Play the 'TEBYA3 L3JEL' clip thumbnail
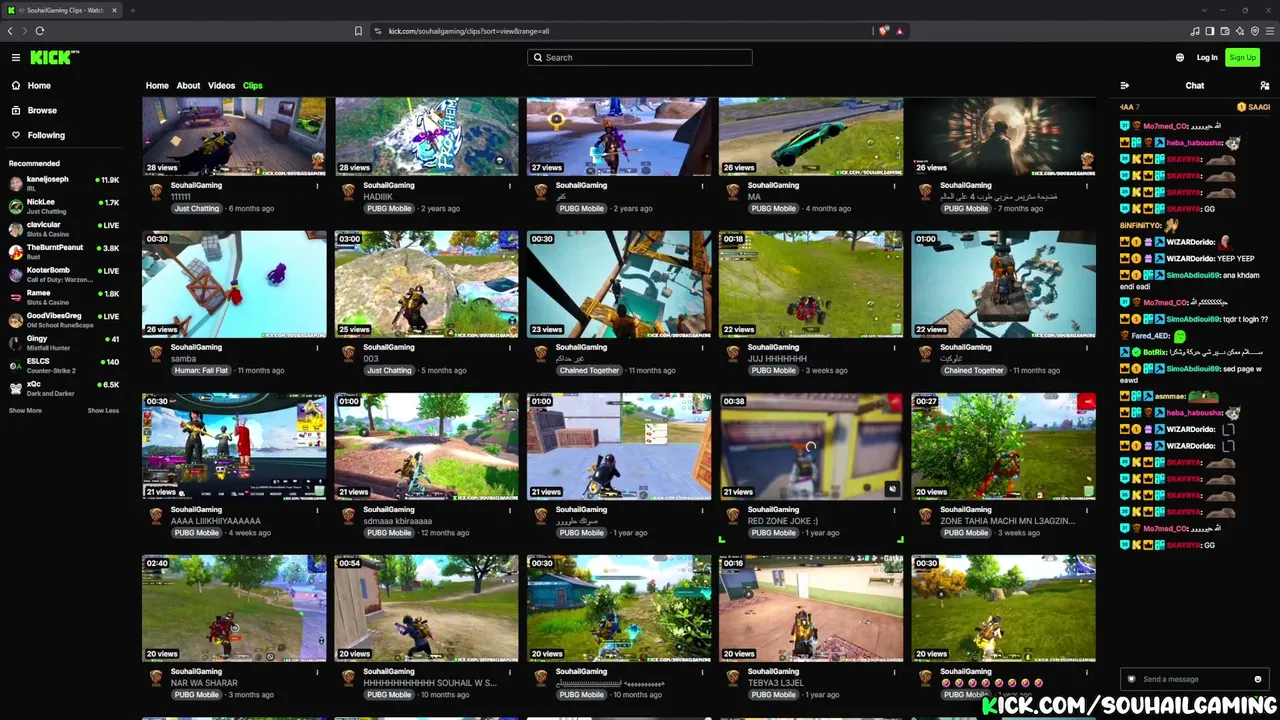Screen dimensions: 1280x720 coord(811,609)
